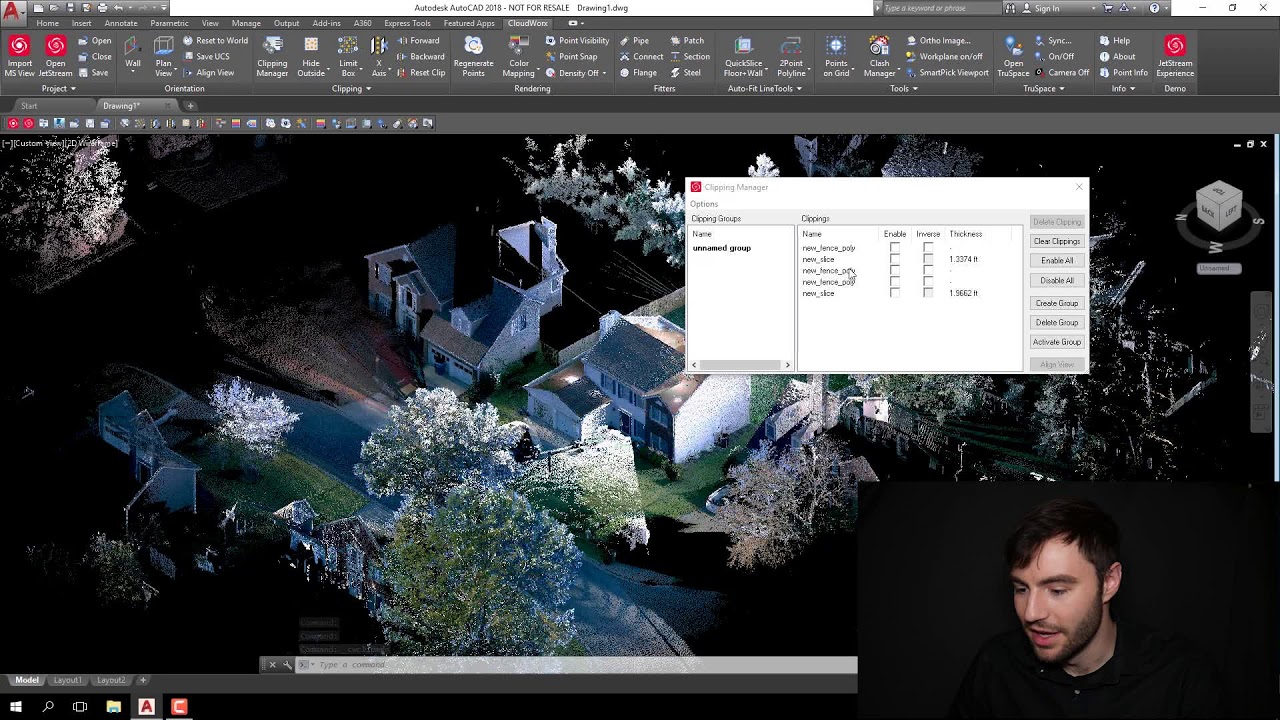Open the Clash Manager
Screen dimensions: 1280x720
[879, 56]
